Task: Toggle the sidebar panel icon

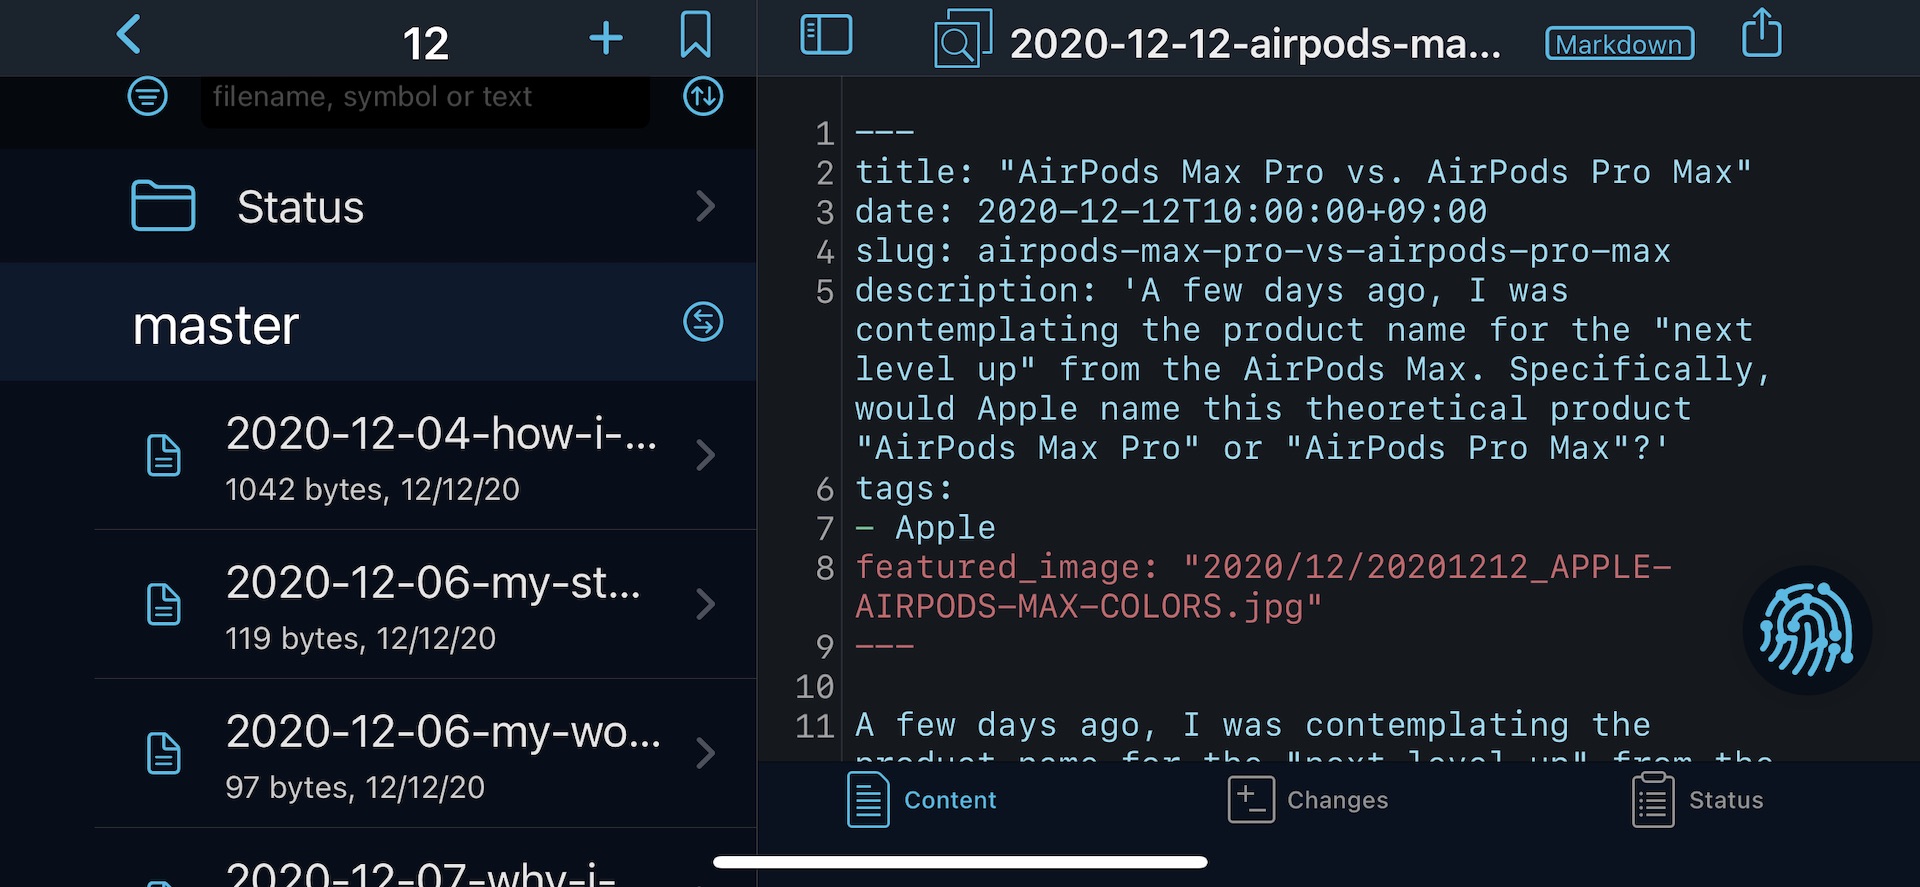Action: pos(827,35)
